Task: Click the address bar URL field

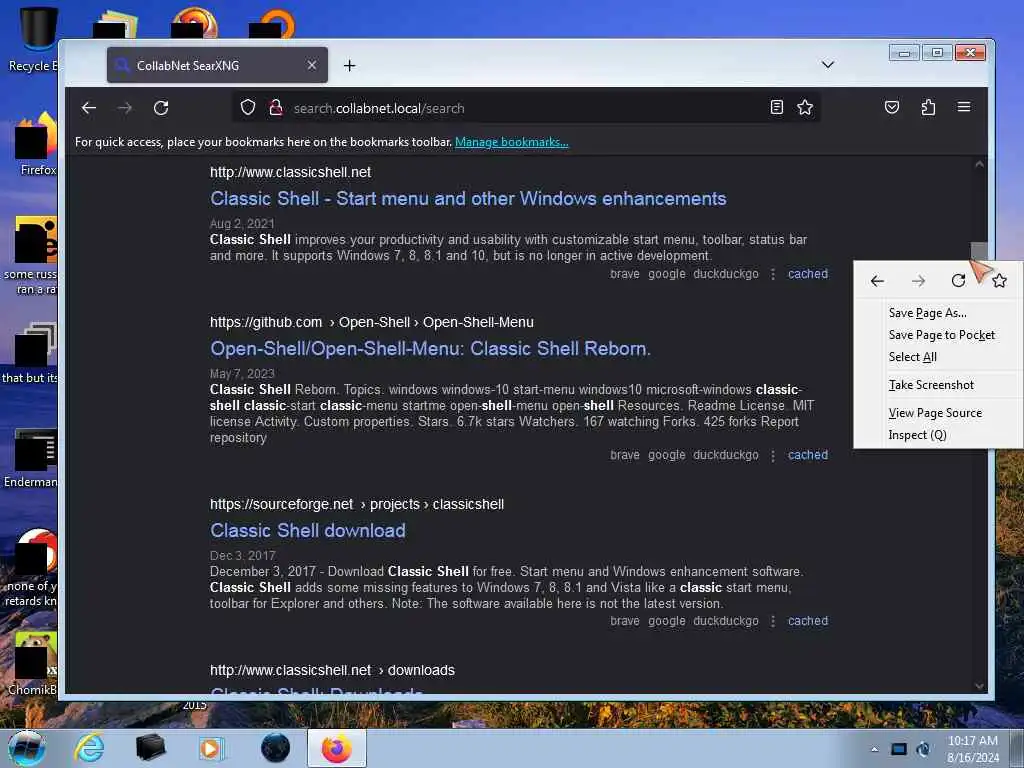Action: [x=528, y=108]
